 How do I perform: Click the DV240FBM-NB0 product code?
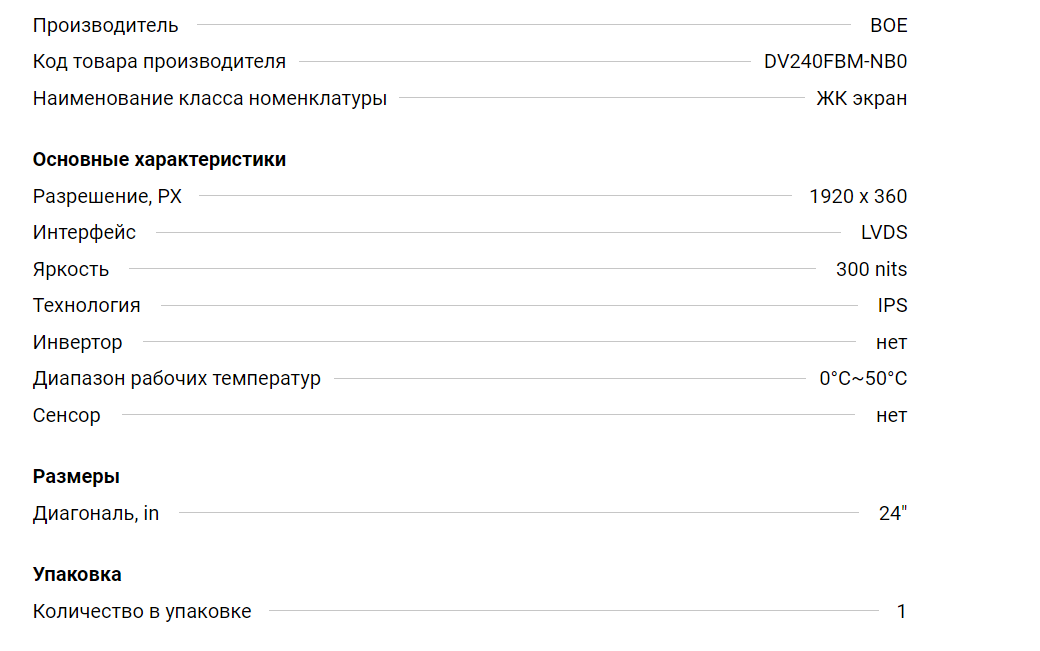(835, 62)
